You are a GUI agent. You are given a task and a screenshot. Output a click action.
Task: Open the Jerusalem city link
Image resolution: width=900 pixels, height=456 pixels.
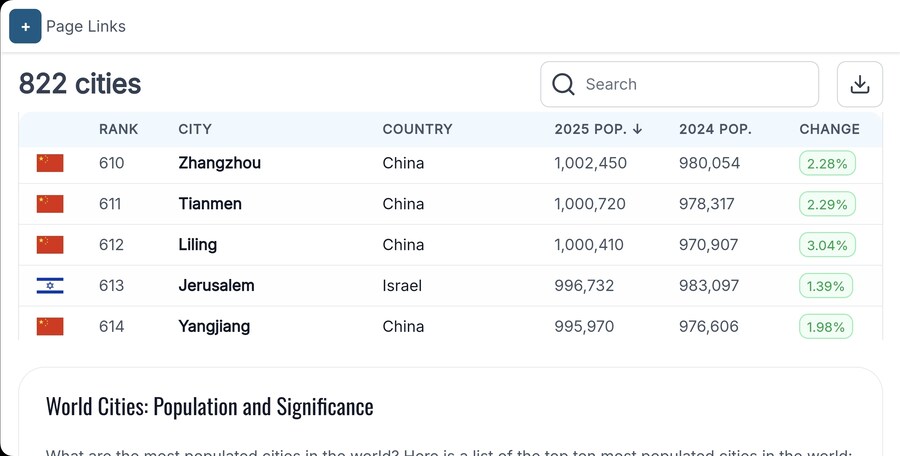click(x=216, y=285)
